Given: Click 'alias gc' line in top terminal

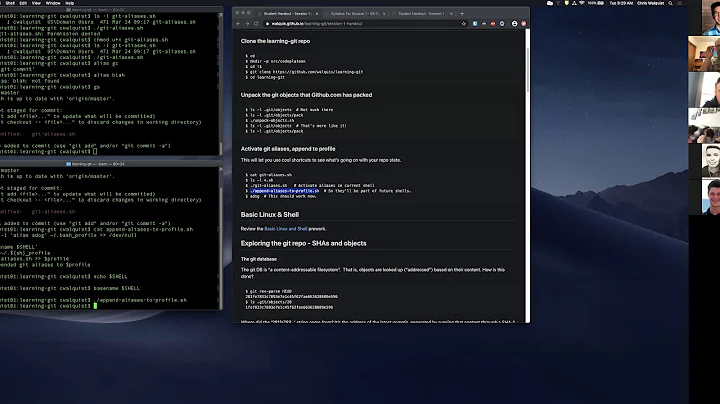Looking at the screenshot, I should (x=59, y=63).
